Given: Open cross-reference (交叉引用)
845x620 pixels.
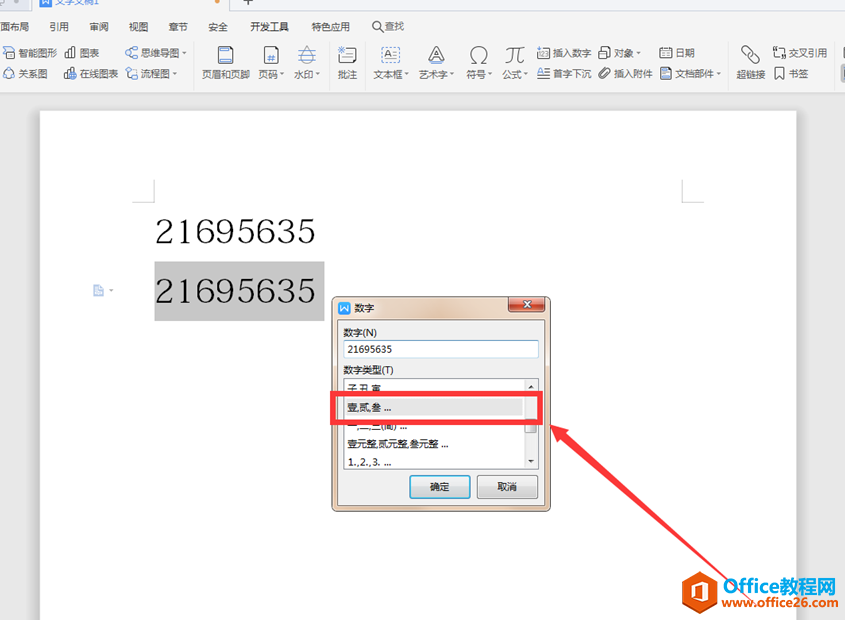Looking at the screenshot, I should pyautogui.click(x=800, y=53).
